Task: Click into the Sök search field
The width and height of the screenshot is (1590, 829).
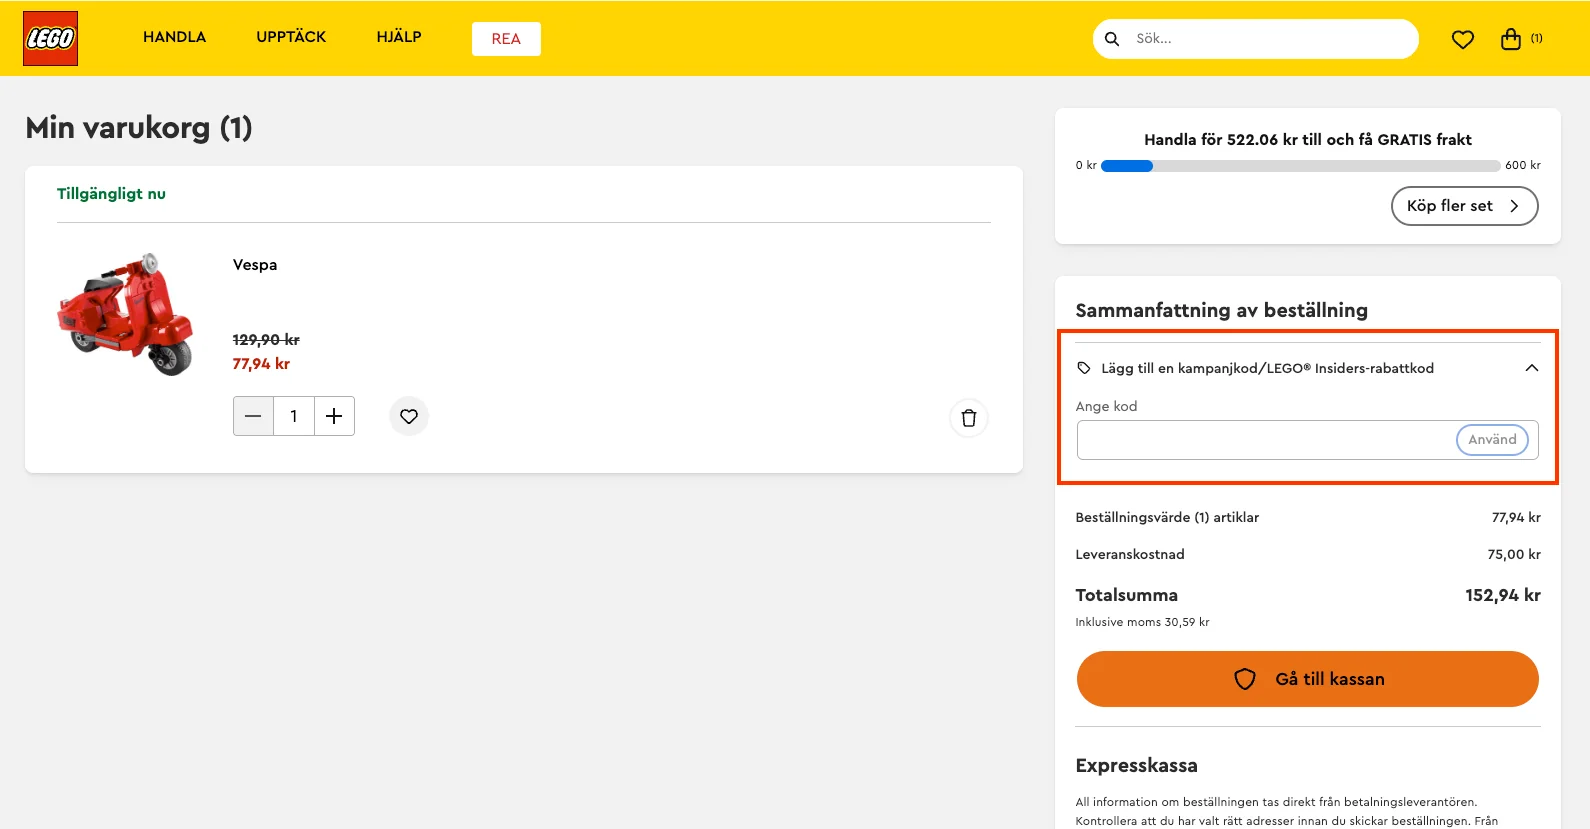Action: click(x=1270, y=39)
